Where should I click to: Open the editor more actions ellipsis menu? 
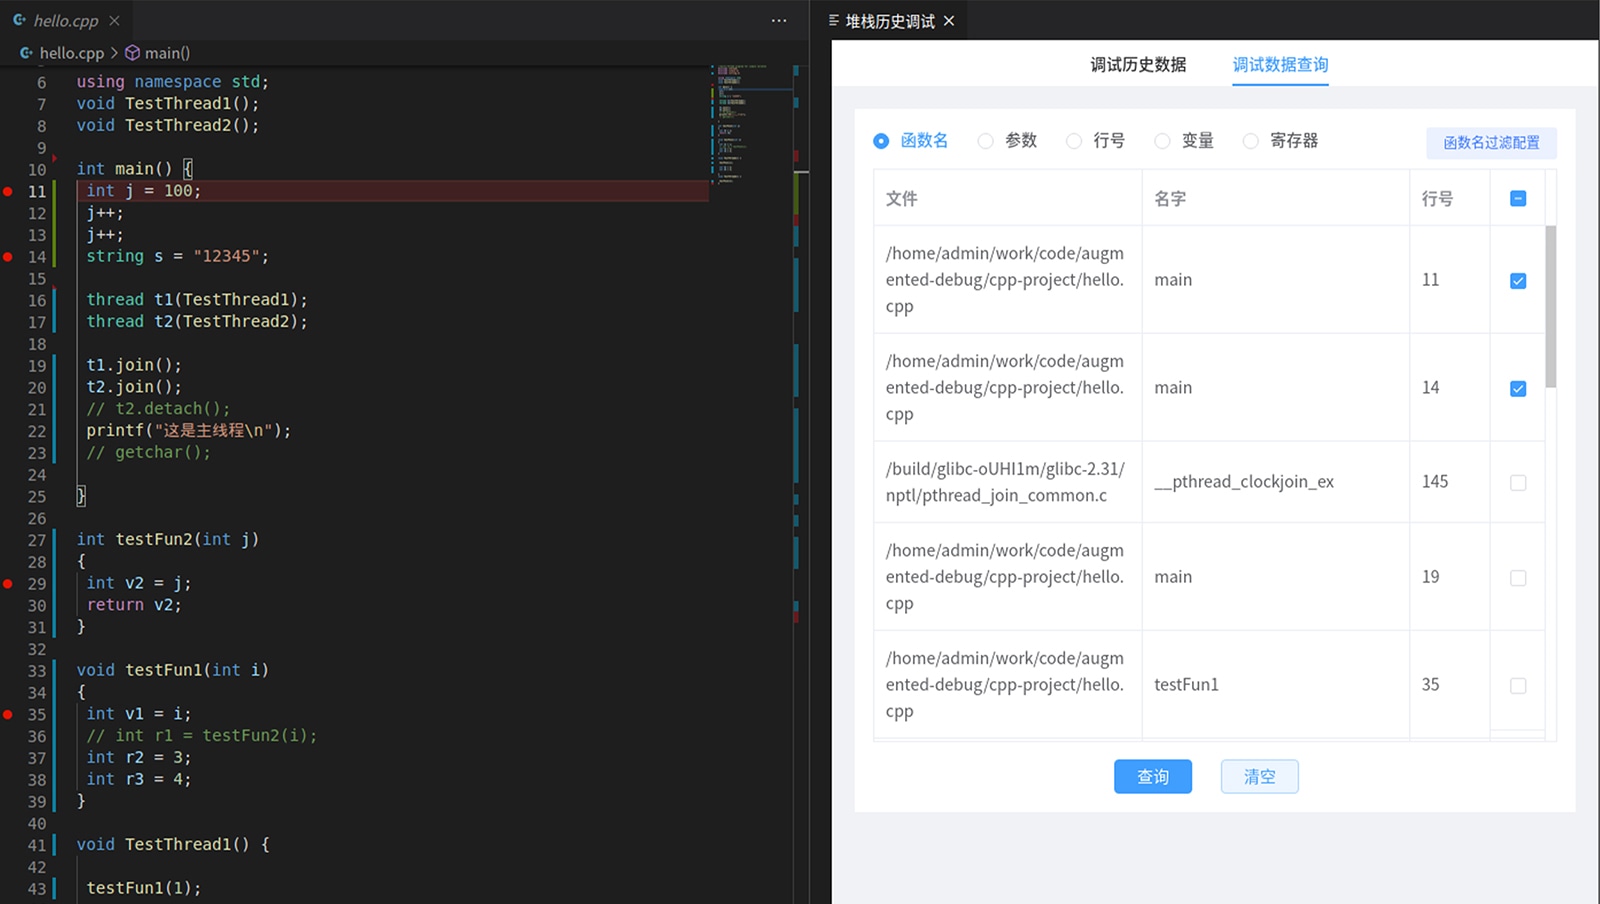click(779, 20)
